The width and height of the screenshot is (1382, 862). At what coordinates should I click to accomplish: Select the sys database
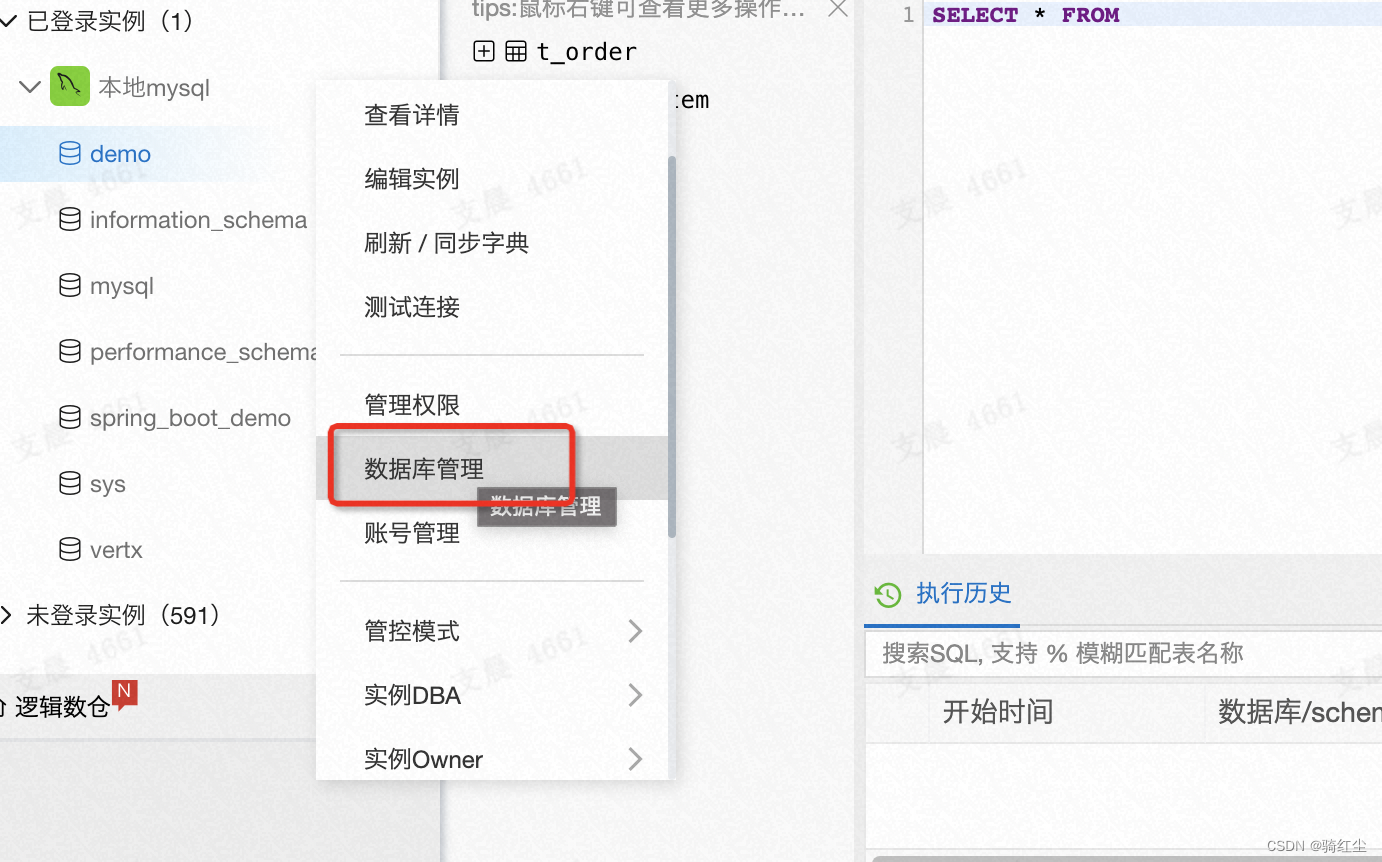pyautogui.click(x=108, y=485)
